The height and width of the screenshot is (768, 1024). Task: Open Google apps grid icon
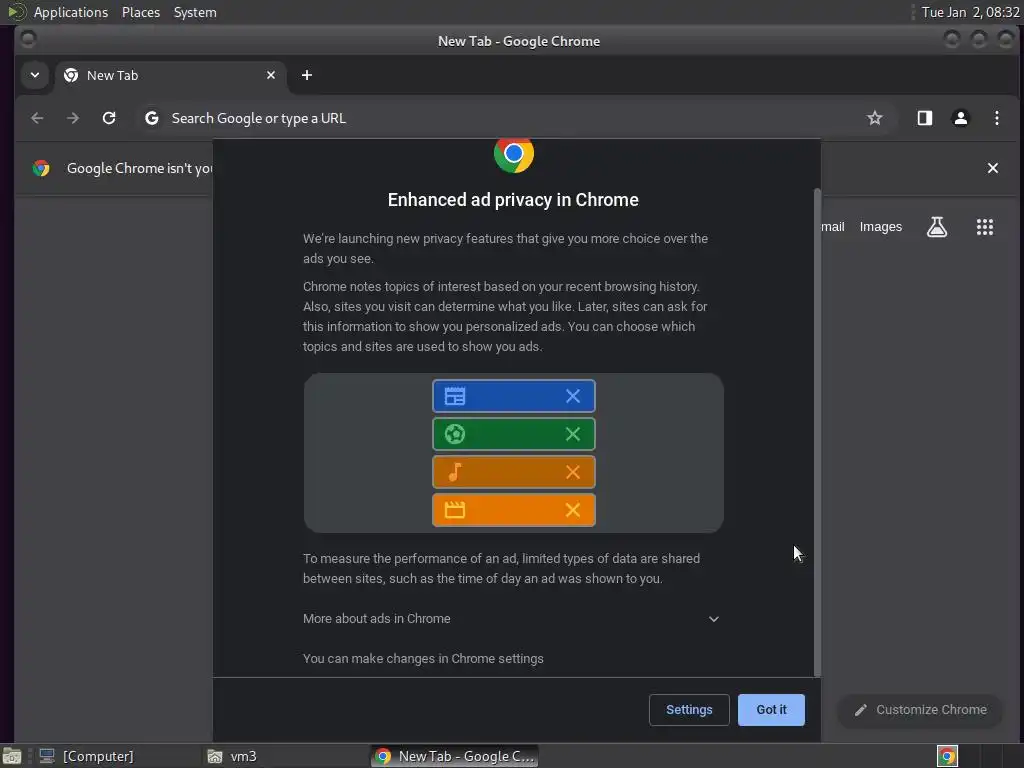point(984,227)
